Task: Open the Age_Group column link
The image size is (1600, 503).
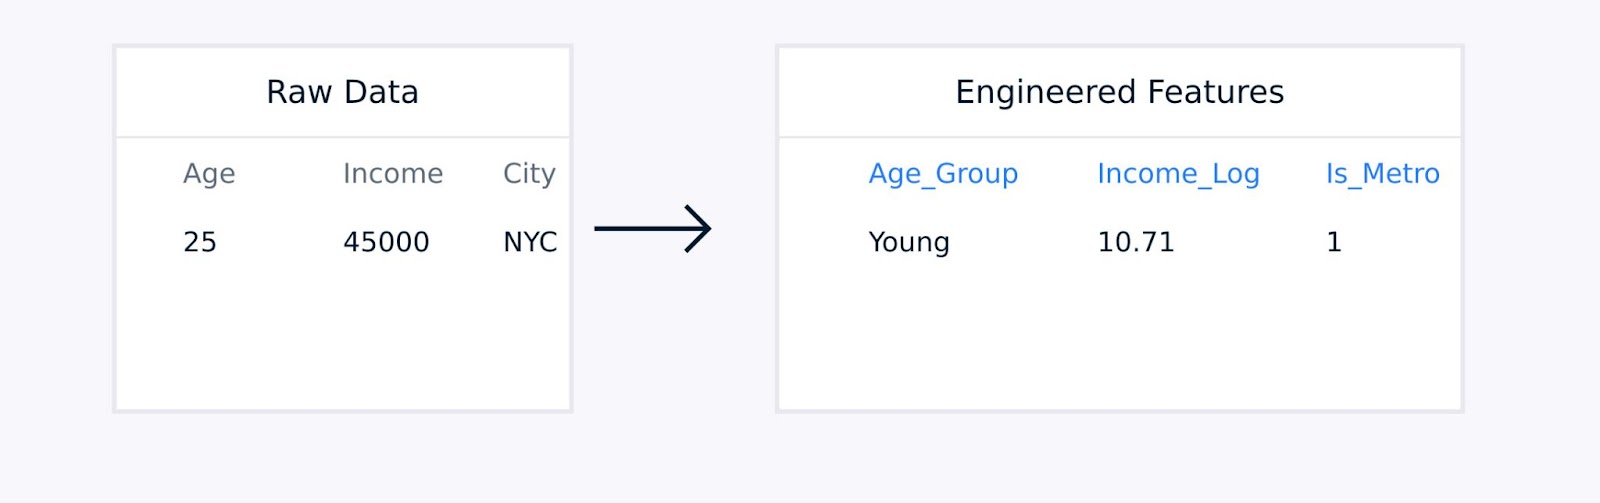Action: pos(943,174)
